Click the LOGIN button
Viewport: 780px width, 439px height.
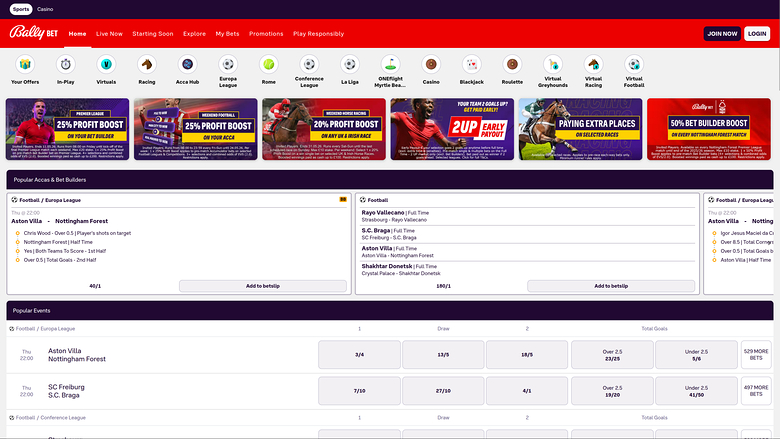[x=757, y=33]
